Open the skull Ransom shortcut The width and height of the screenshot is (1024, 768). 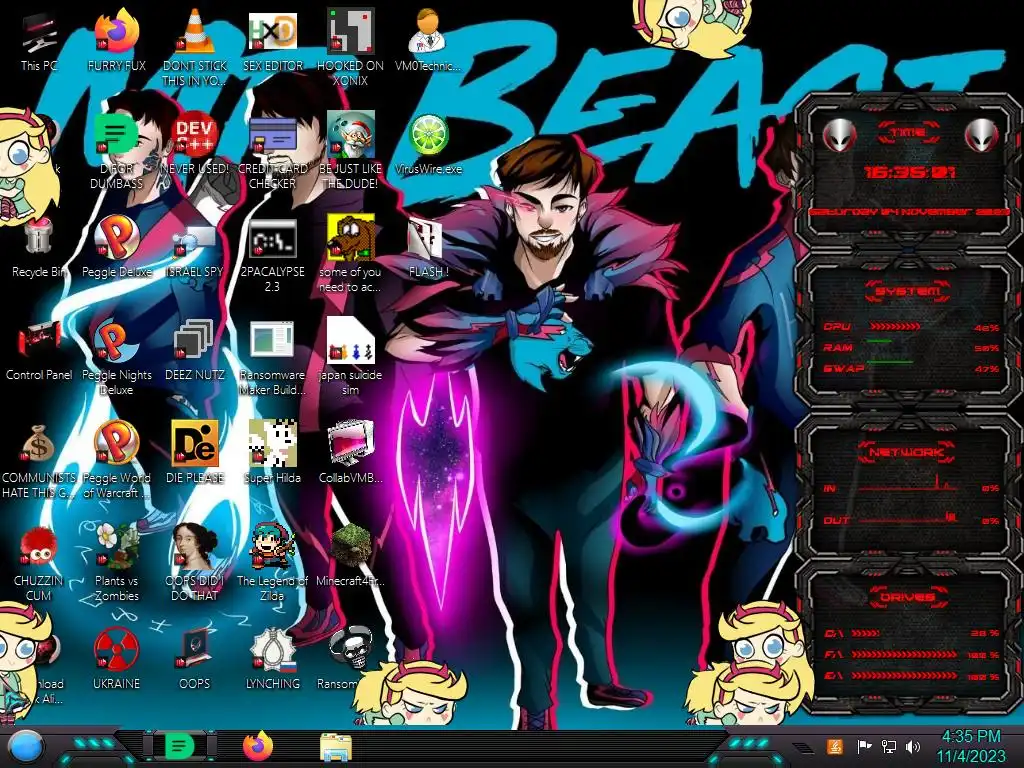(351, 649)
